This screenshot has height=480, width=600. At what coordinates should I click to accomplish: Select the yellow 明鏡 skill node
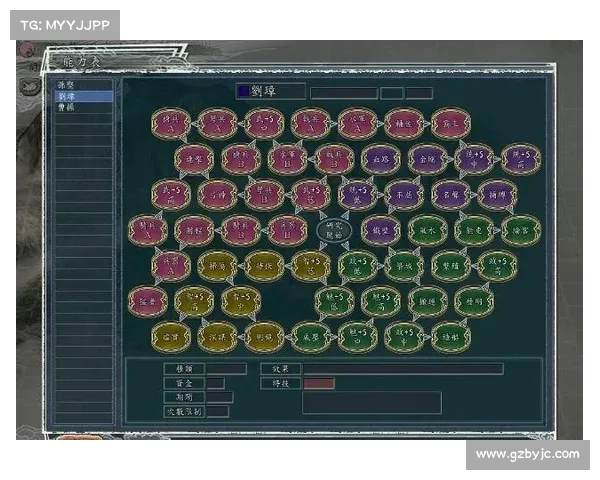(x=264, y=336)
